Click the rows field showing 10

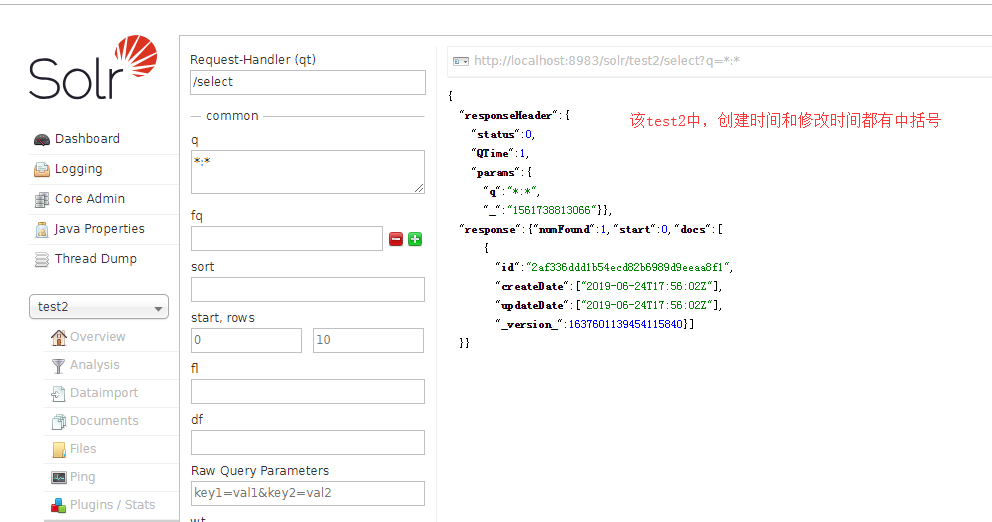click(x=368, y=340)
